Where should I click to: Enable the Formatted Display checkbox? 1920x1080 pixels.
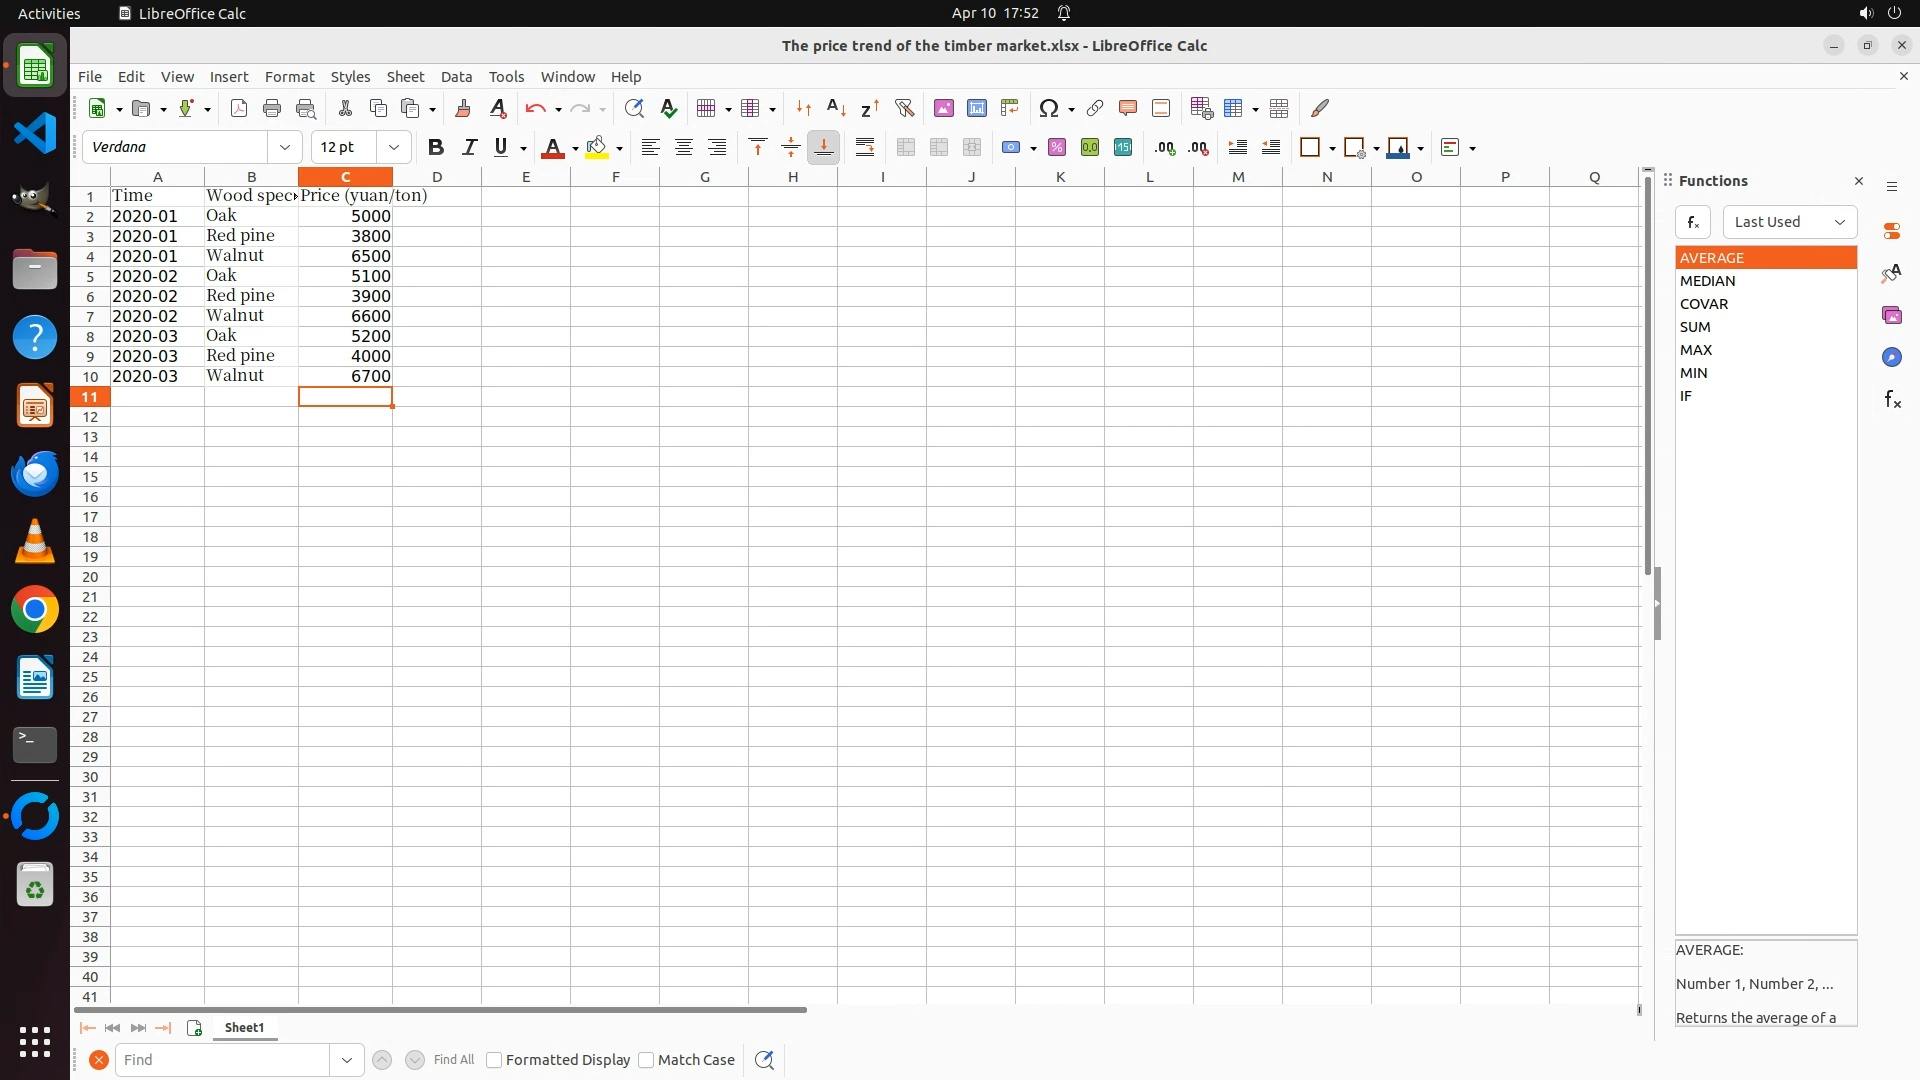[x=494, y=1060]
